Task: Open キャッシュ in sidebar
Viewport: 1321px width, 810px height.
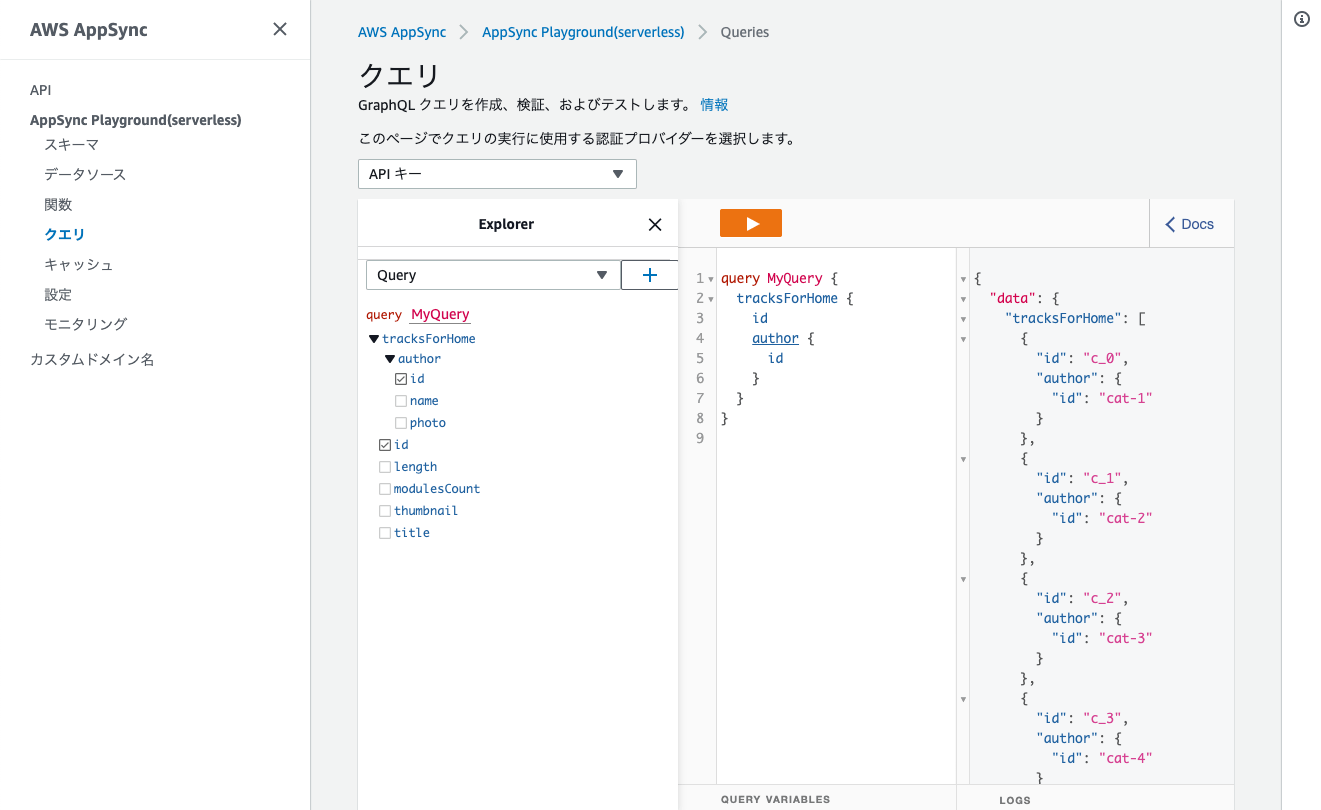Action: (x=78, y=265)
